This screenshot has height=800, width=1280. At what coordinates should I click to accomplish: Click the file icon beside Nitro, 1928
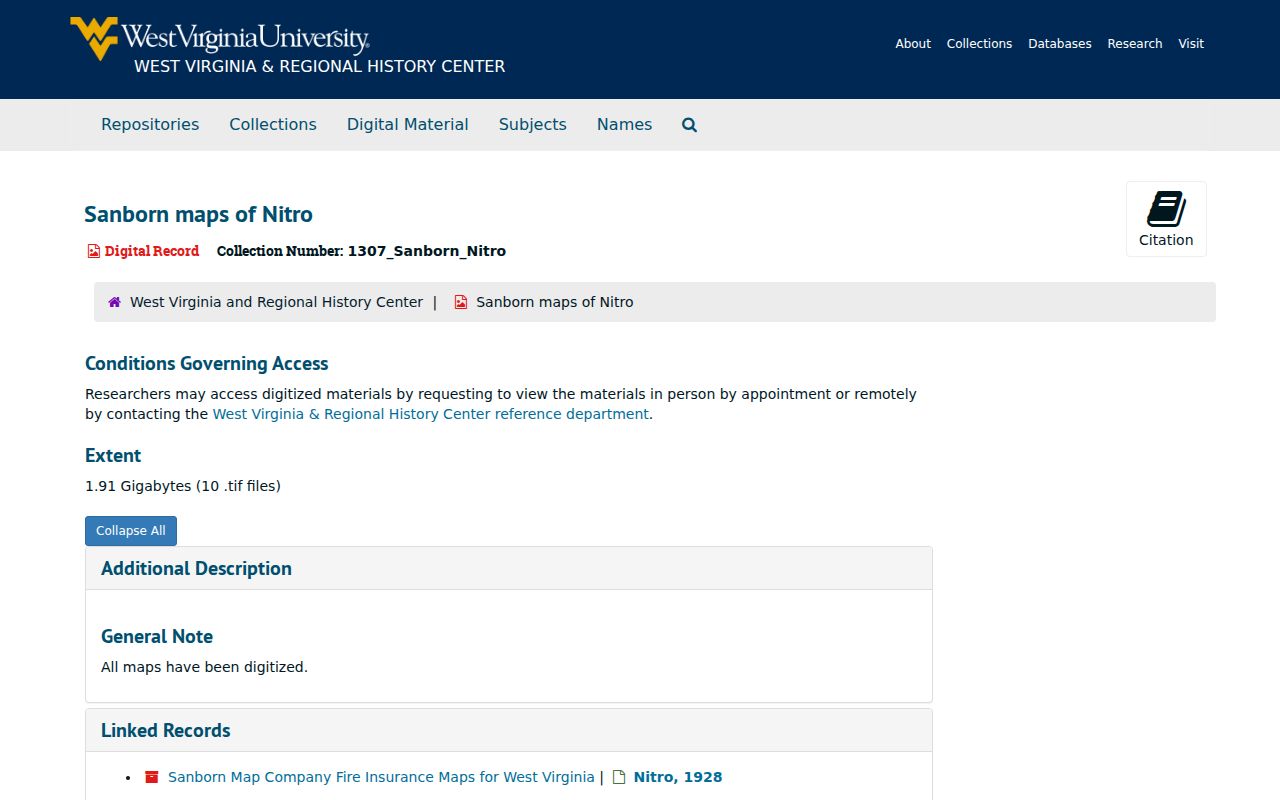(619, 777)
